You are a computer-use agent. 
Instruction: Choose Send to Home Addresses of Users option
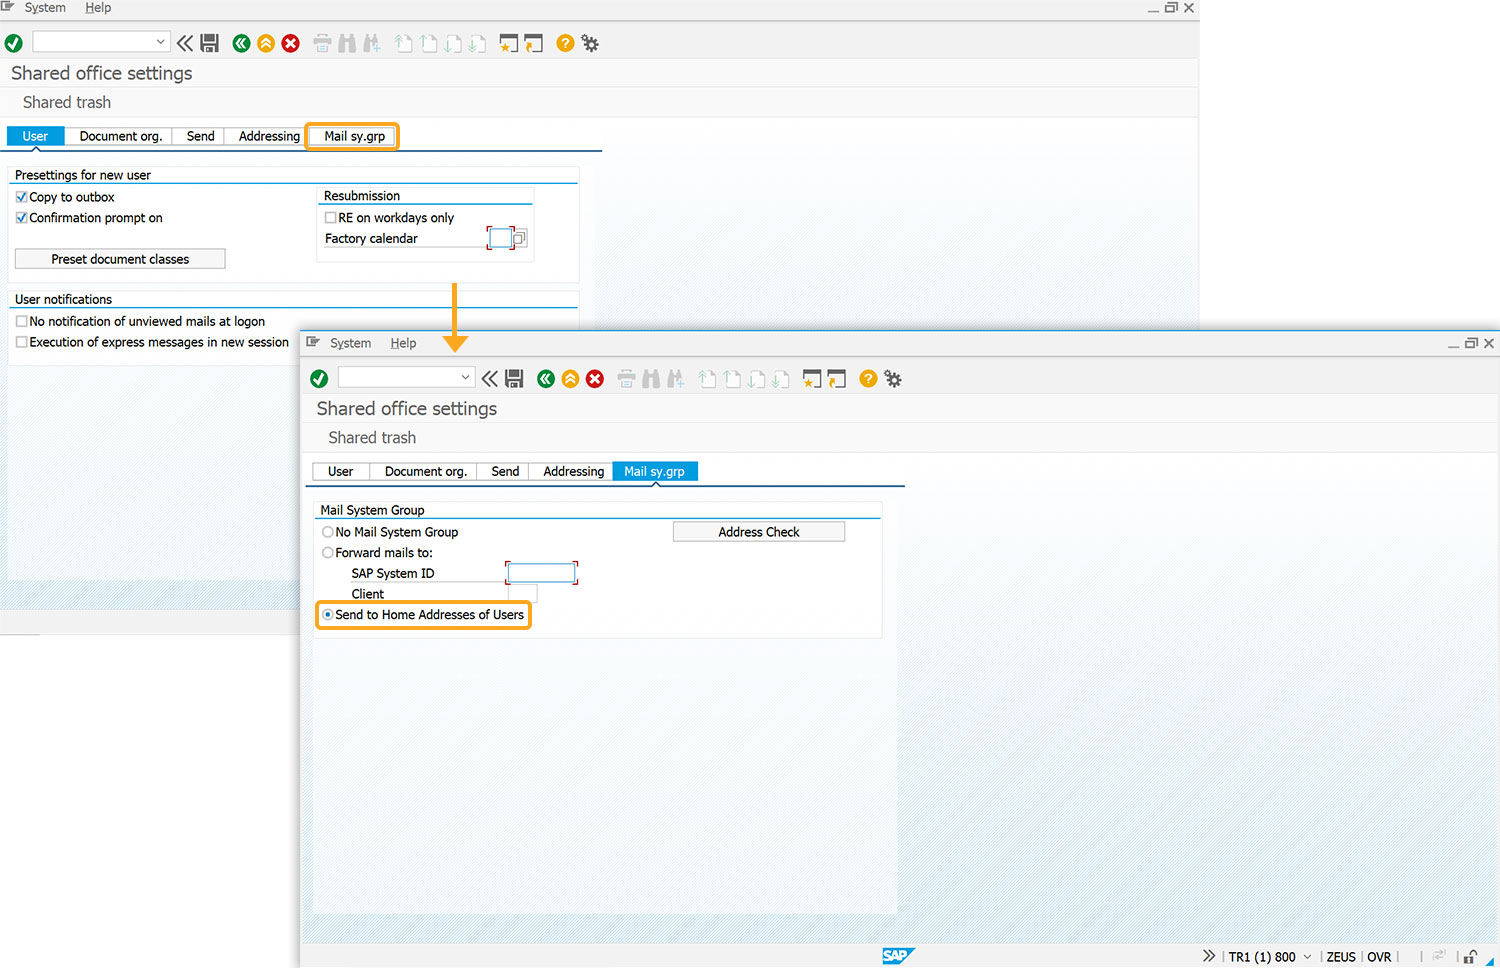tap(328, 615)
